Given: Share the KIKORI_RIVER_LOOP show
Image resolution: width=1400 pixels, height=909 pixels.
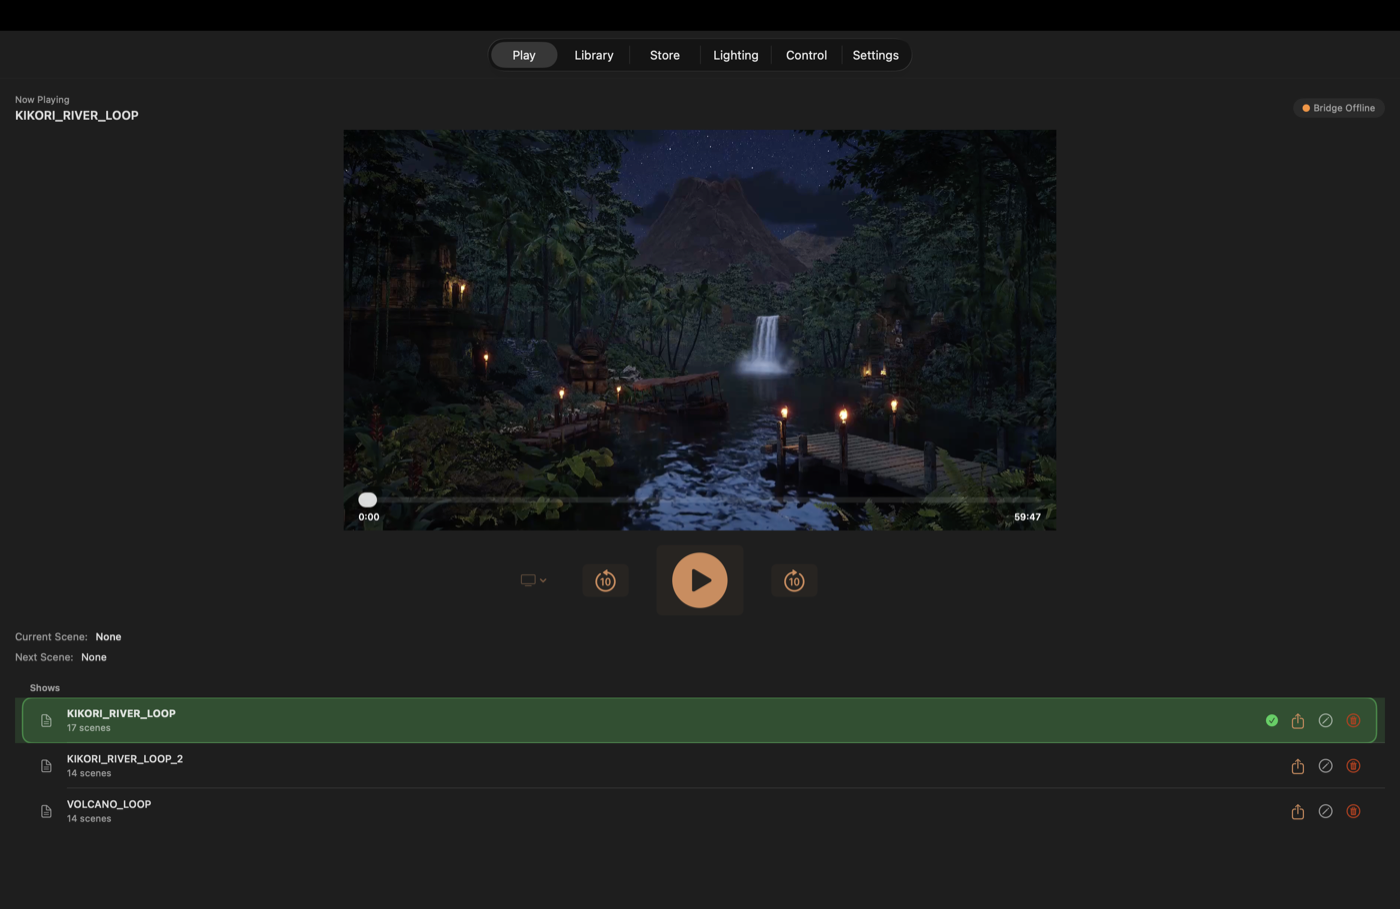Looking at the screenshot, I should [1298, 720].
